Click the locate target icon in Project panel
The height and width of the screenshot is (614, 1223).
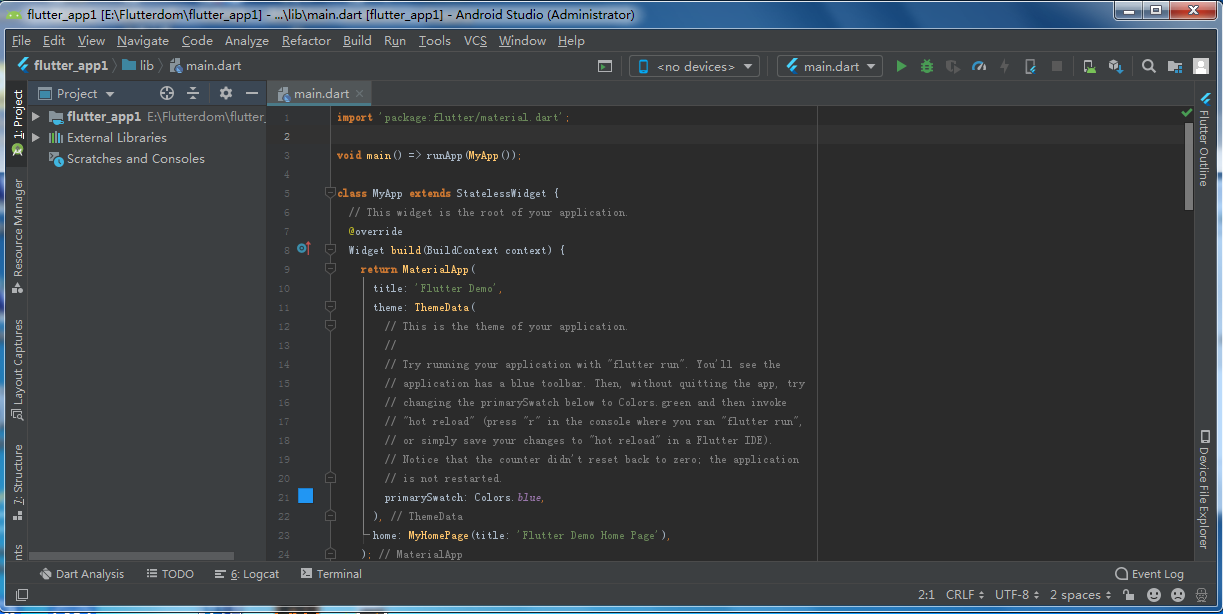[x=167, y=93]
